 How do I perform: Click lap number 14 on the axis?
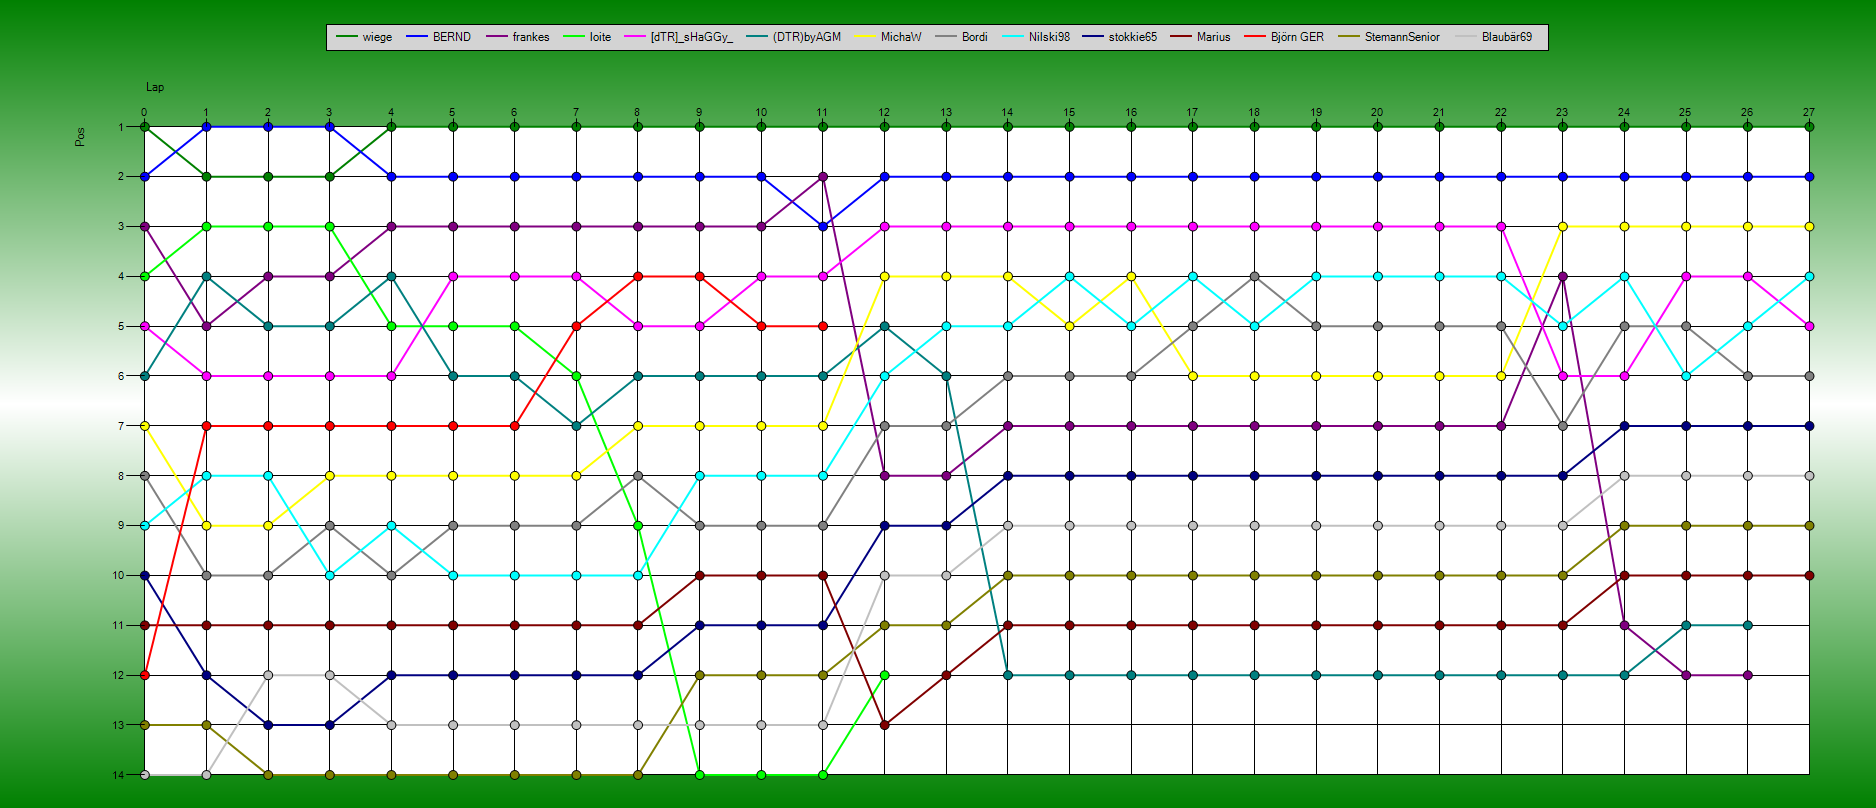(1007, 113)
